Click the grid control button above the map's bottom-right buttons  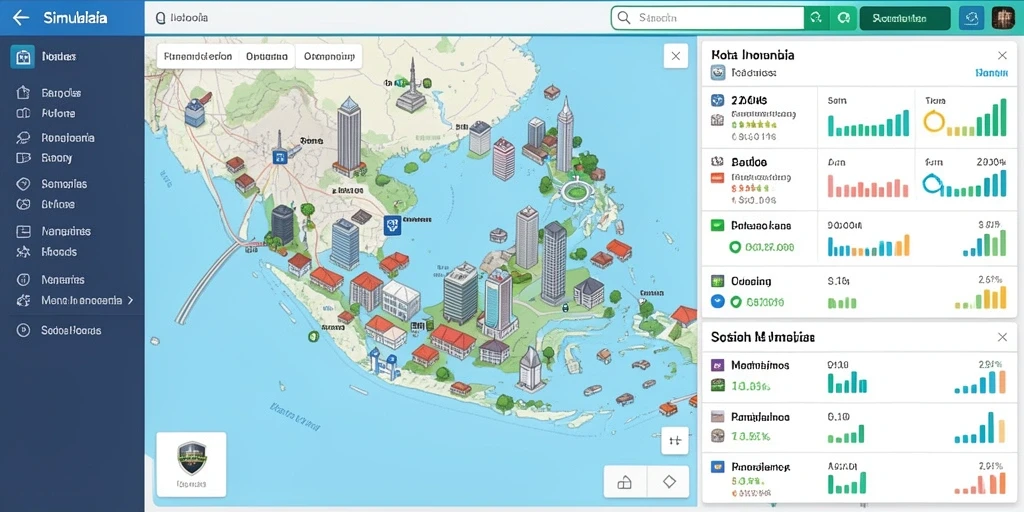pyautogui.click(x=675, y=440)
